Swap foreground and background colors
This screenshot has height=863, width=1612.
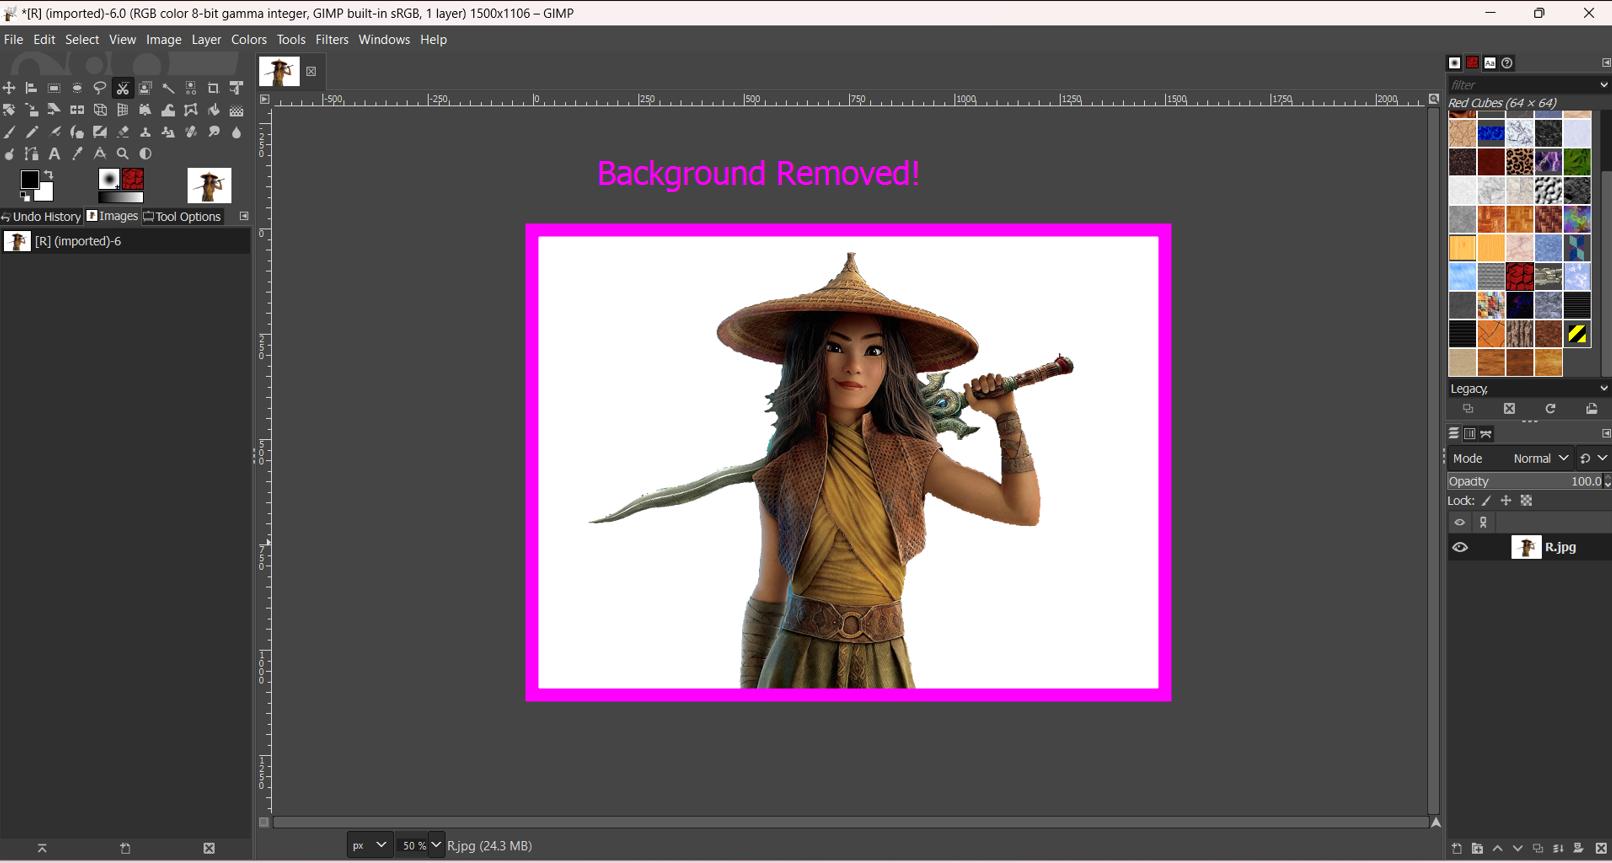tap(48, 175)
